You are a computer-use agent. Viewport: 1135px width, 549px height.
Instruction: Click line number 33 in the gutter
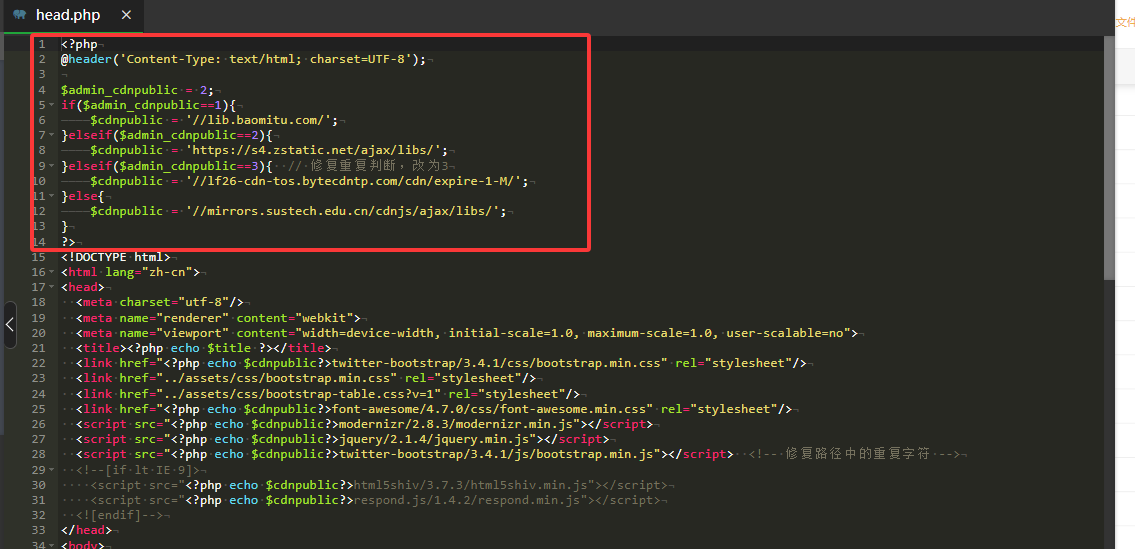(x=39, y=531)
